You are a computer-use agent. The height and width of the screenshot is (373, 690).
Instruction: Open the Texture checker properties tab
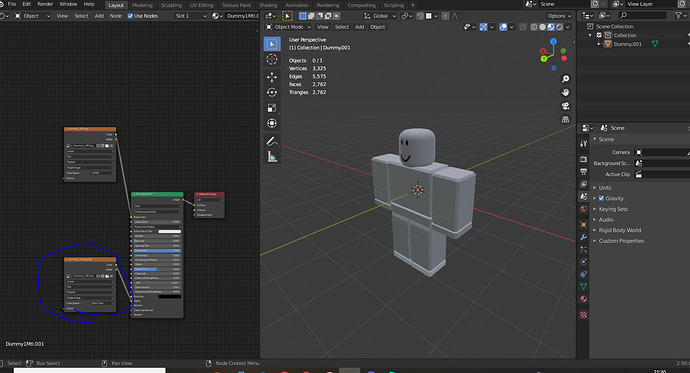pyautogui.click(x=584, y=314)
